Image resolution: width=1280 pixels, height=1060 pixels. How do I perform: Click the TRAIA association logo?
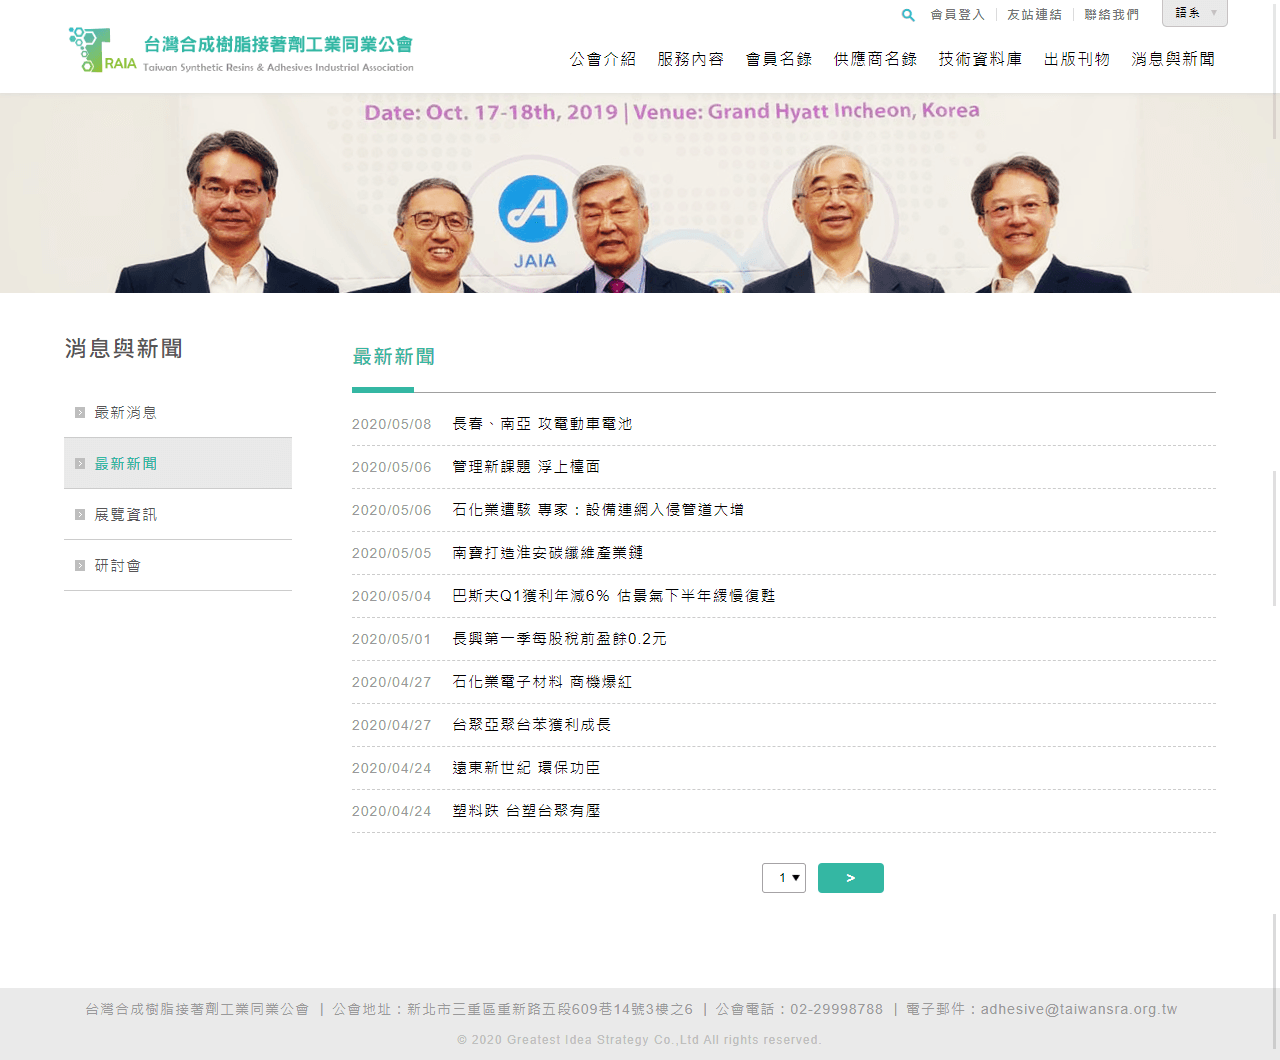240,50
